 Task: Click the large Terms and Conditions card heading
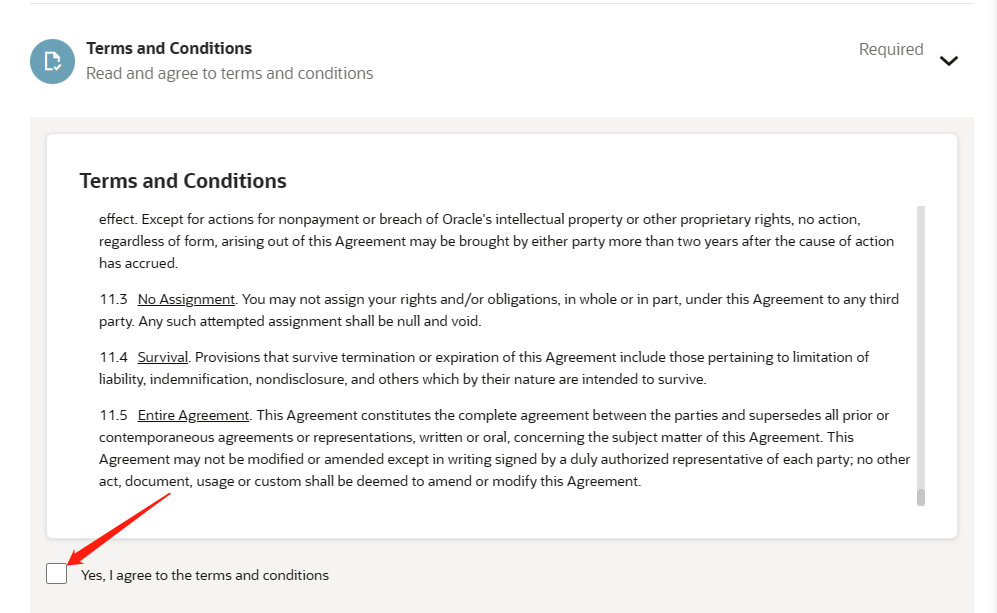click(183, 181)
